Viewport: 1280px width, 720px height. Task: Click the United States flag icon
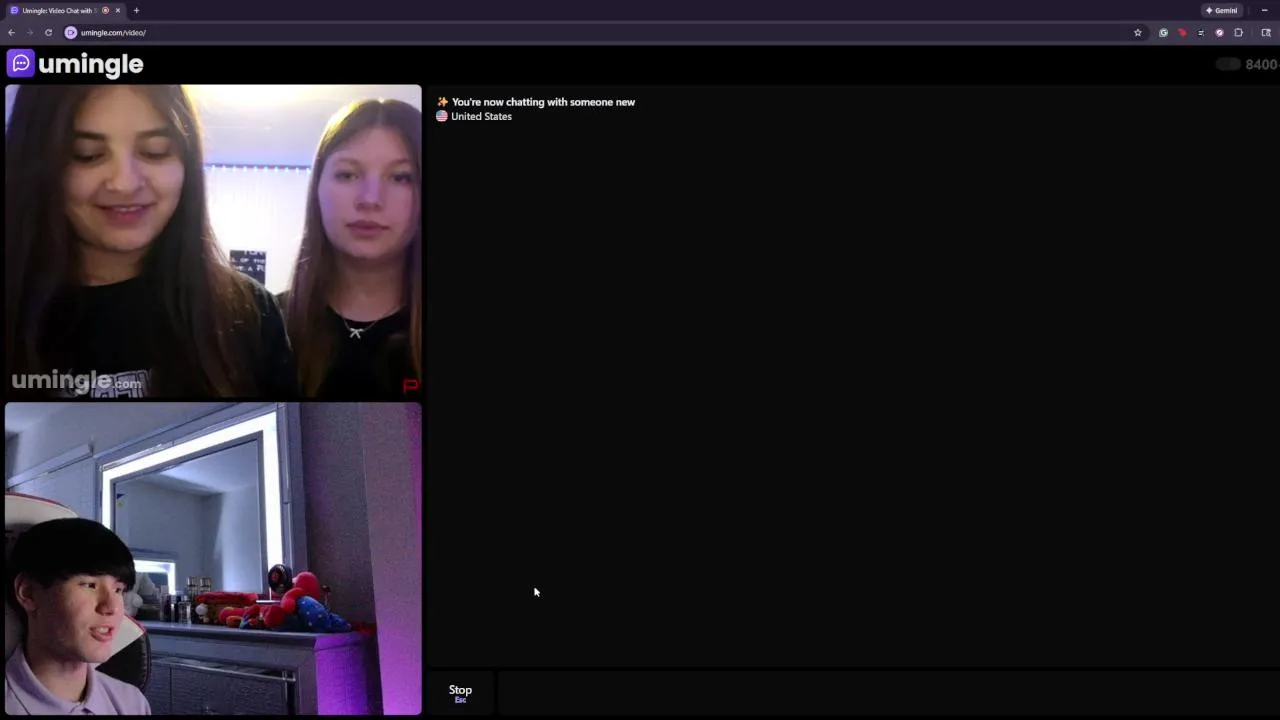click(441, 116)
